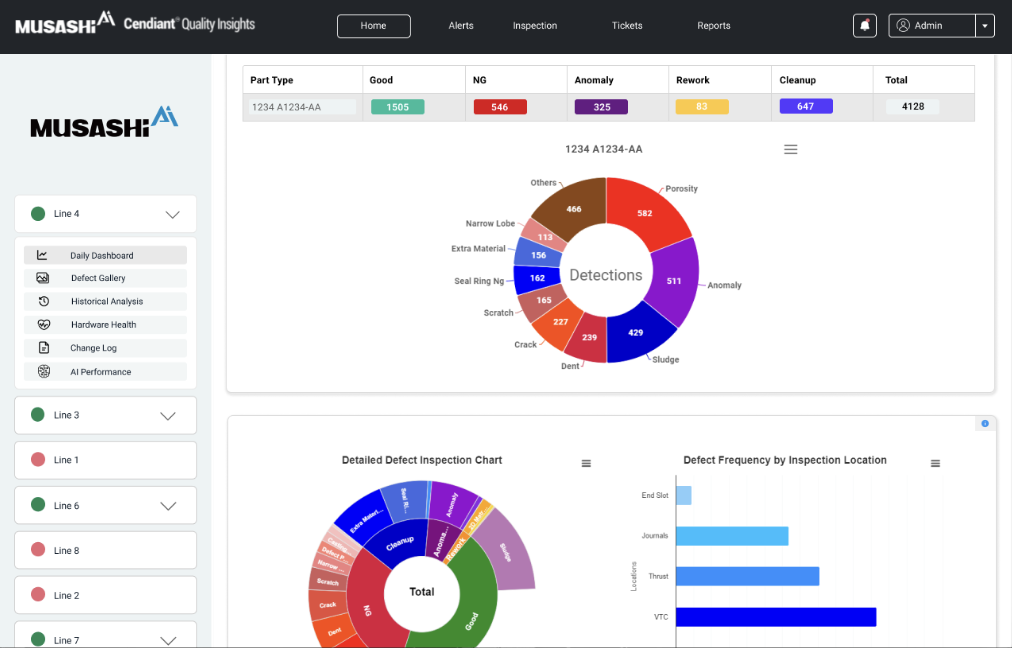Select the Seal Ring Ng 162 segment
The width and height of the screenshot is (1012, 648).
pos(535,279)
